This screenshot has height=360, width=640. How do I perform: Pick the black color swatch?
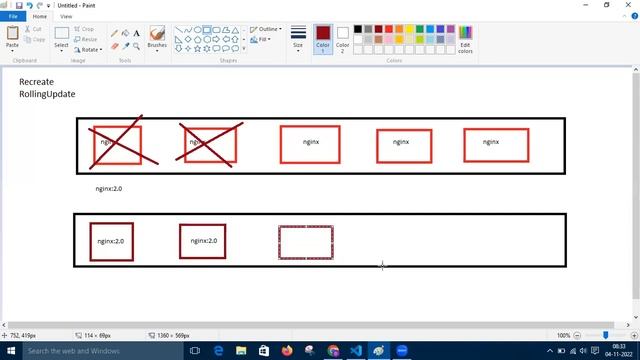tap(358, 29)
